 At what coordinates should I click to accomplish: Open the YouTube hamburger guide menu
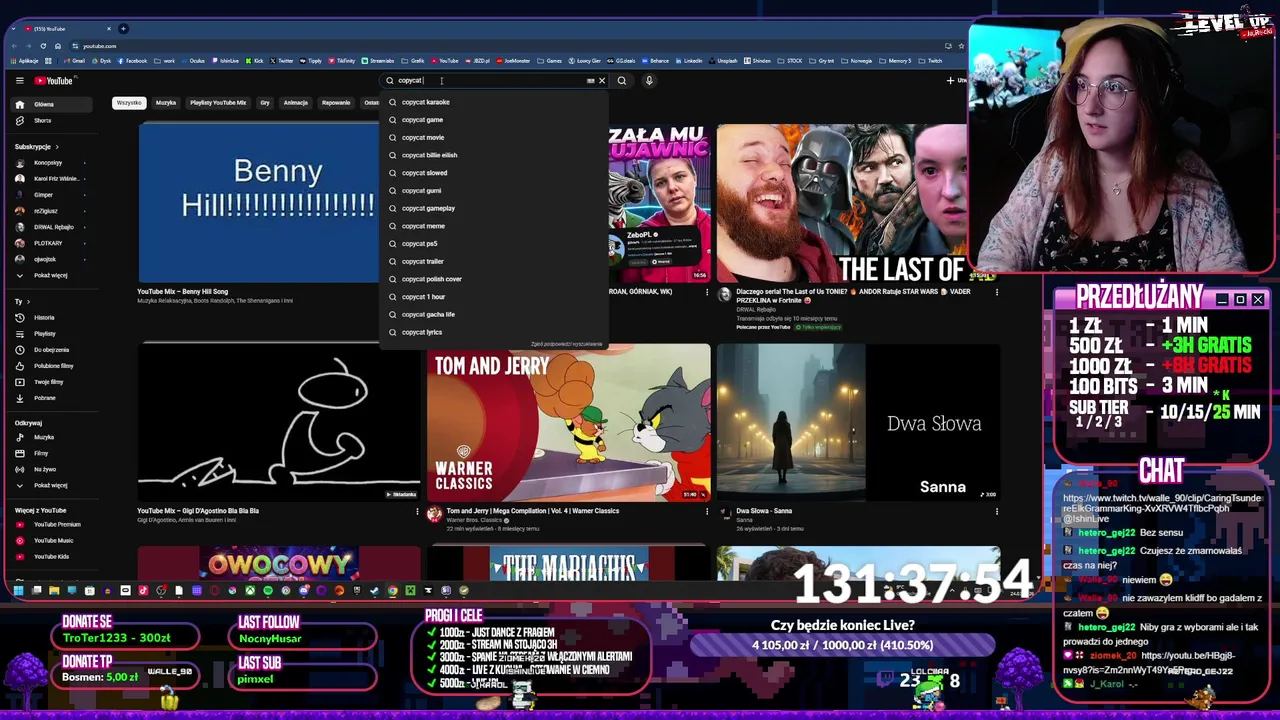[19, 81]
